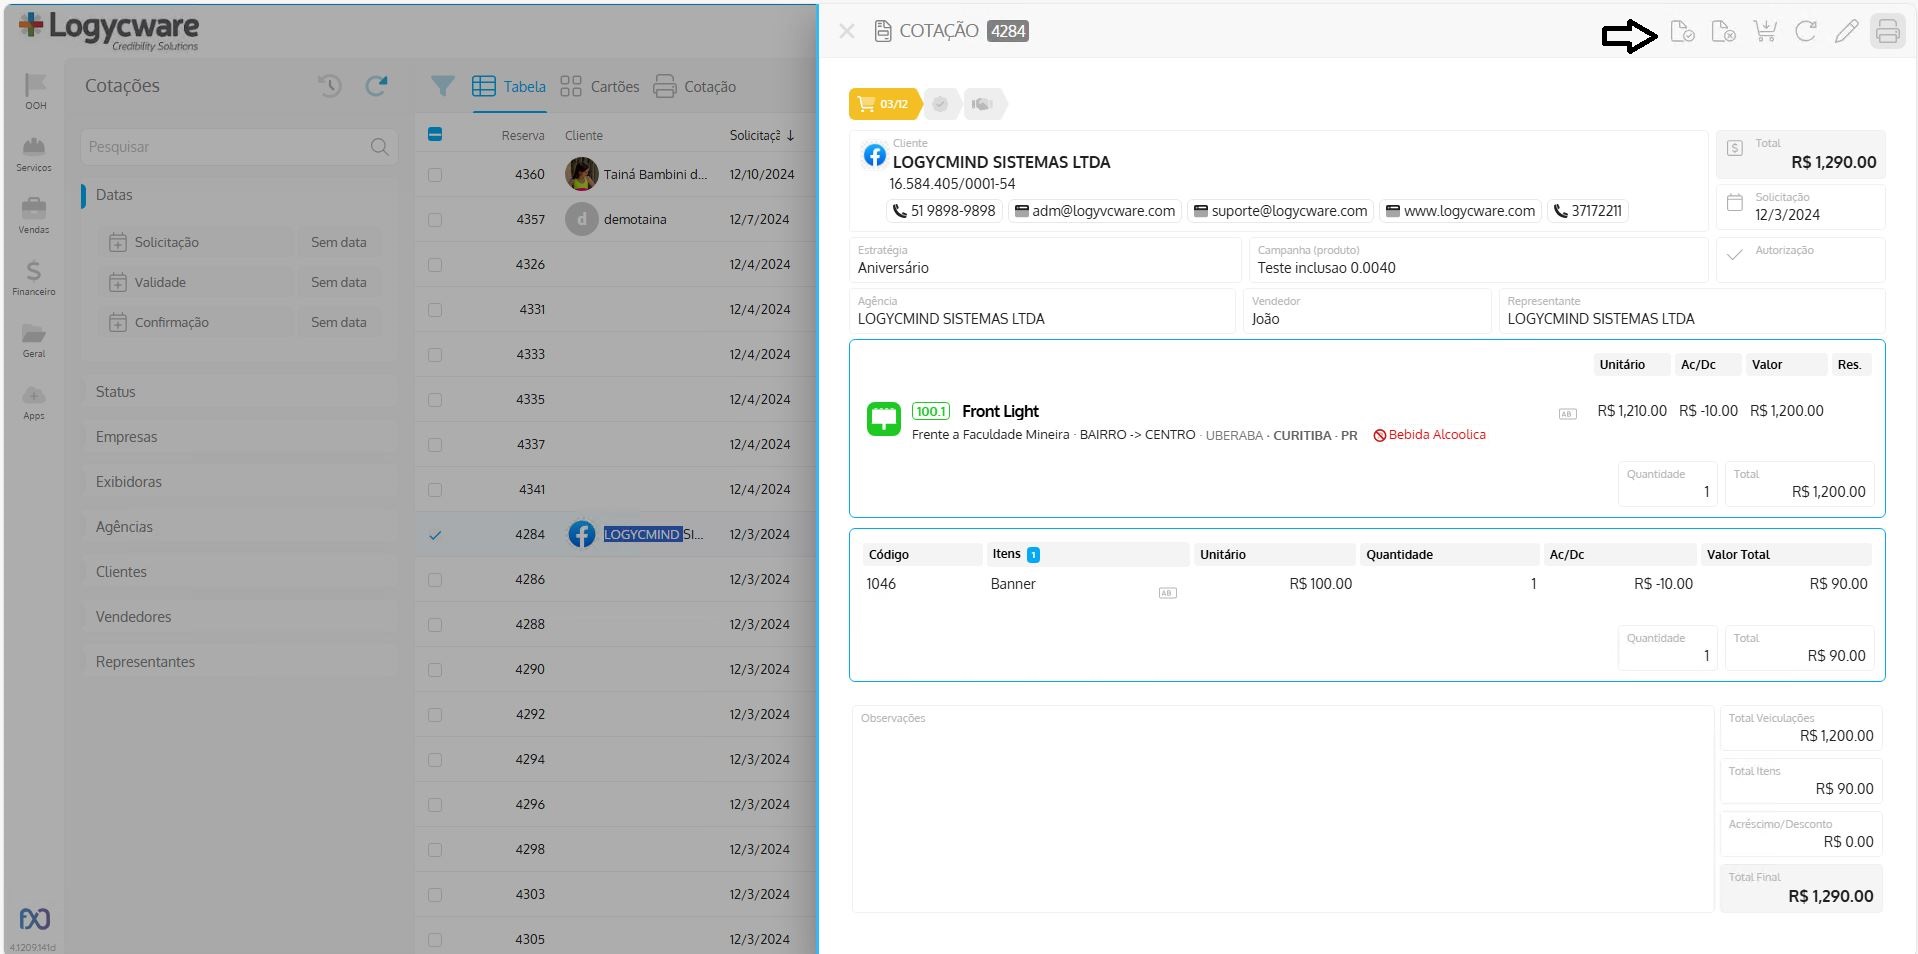
Task: Toggle the filter funnel icon
Action: coord(442,87)
